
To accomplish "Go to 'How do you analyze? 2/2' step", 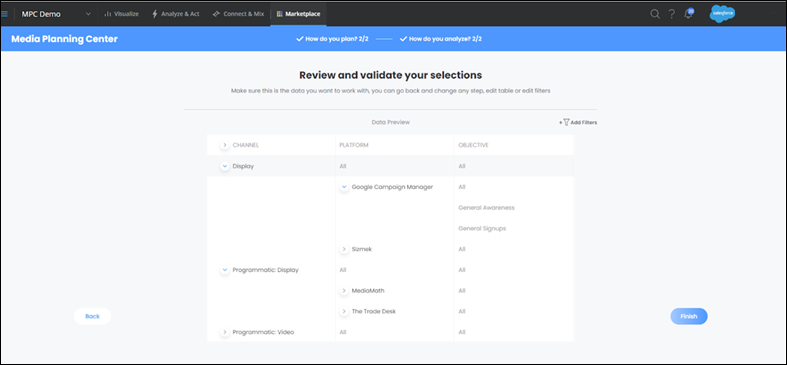I will [441, 39].
